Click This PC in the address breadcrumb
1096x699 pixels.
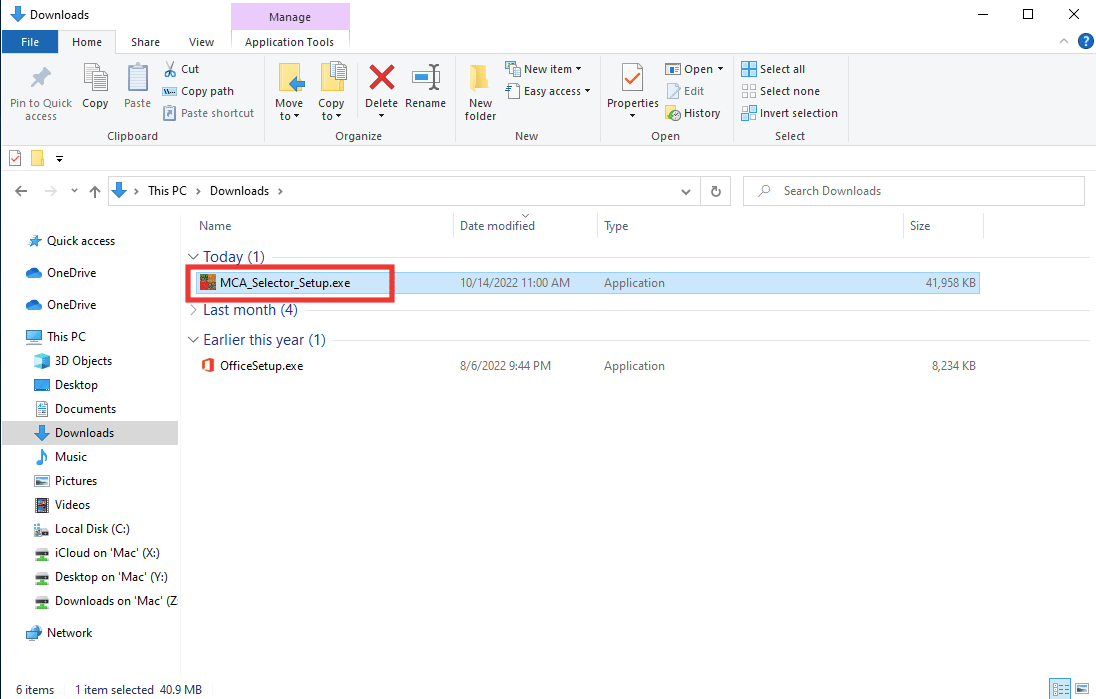coord(168,191)
